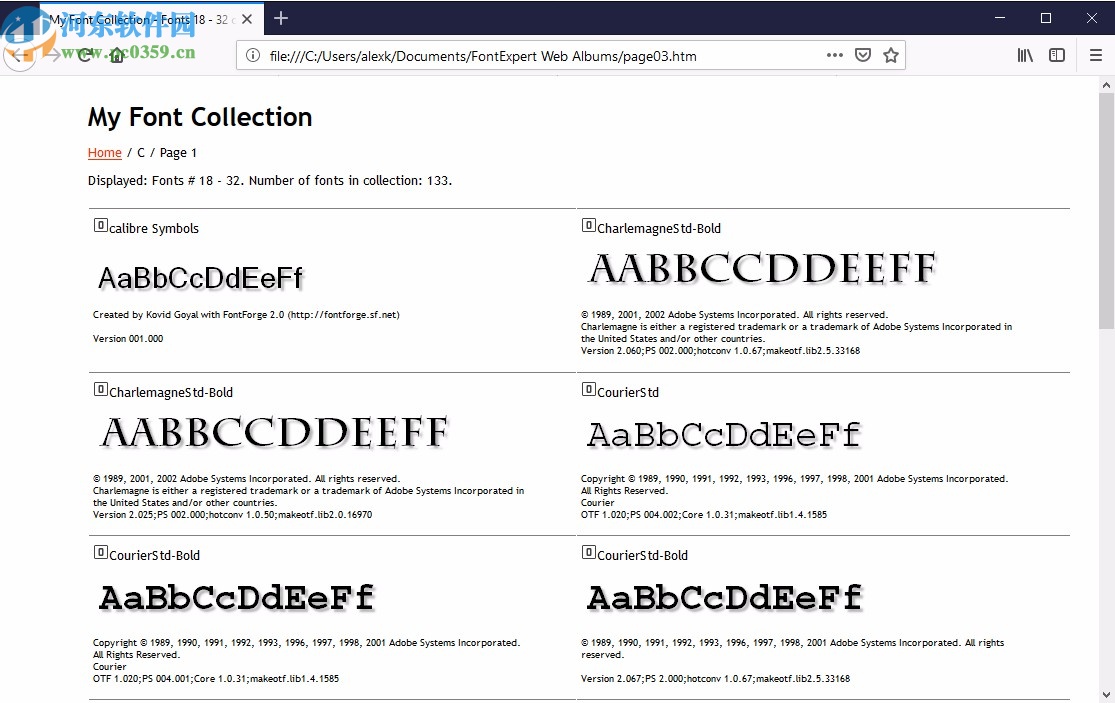1115x703 pixels.
Task: Maximize the Firefox window
Action: (x=1045, y=18)
